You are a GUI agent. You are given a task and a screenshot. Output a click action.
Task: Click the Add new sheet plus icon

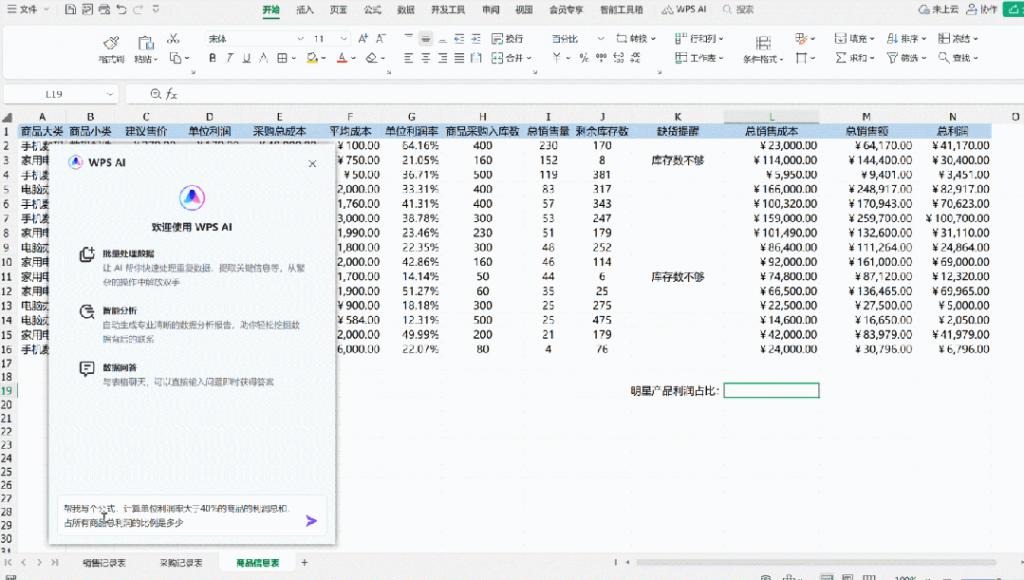coord(305,563)
